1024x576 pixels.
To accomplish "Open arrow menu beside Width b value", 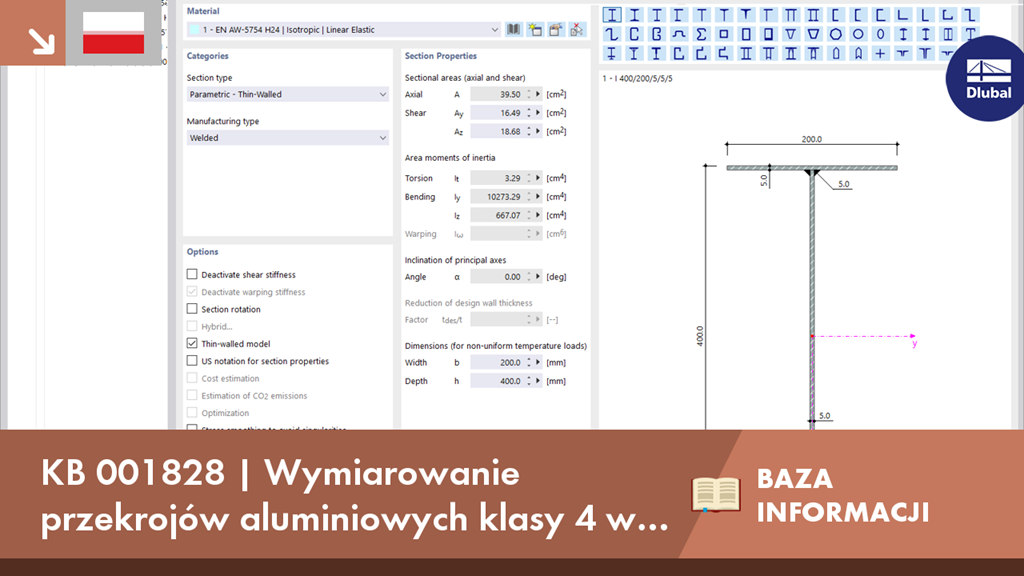I will (538, 362).
